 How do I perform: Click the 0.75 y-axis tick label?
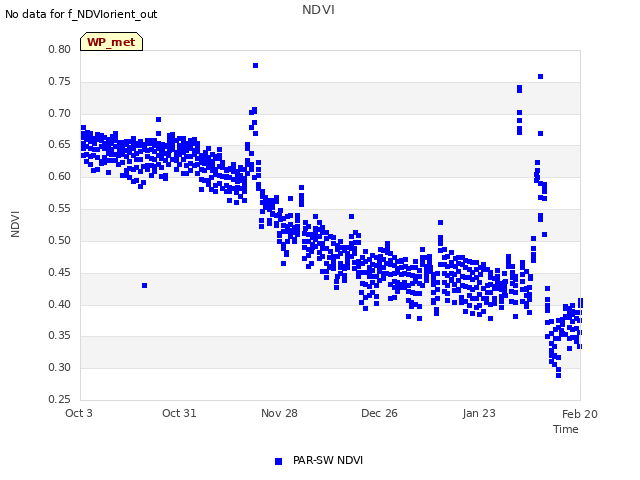60,81
